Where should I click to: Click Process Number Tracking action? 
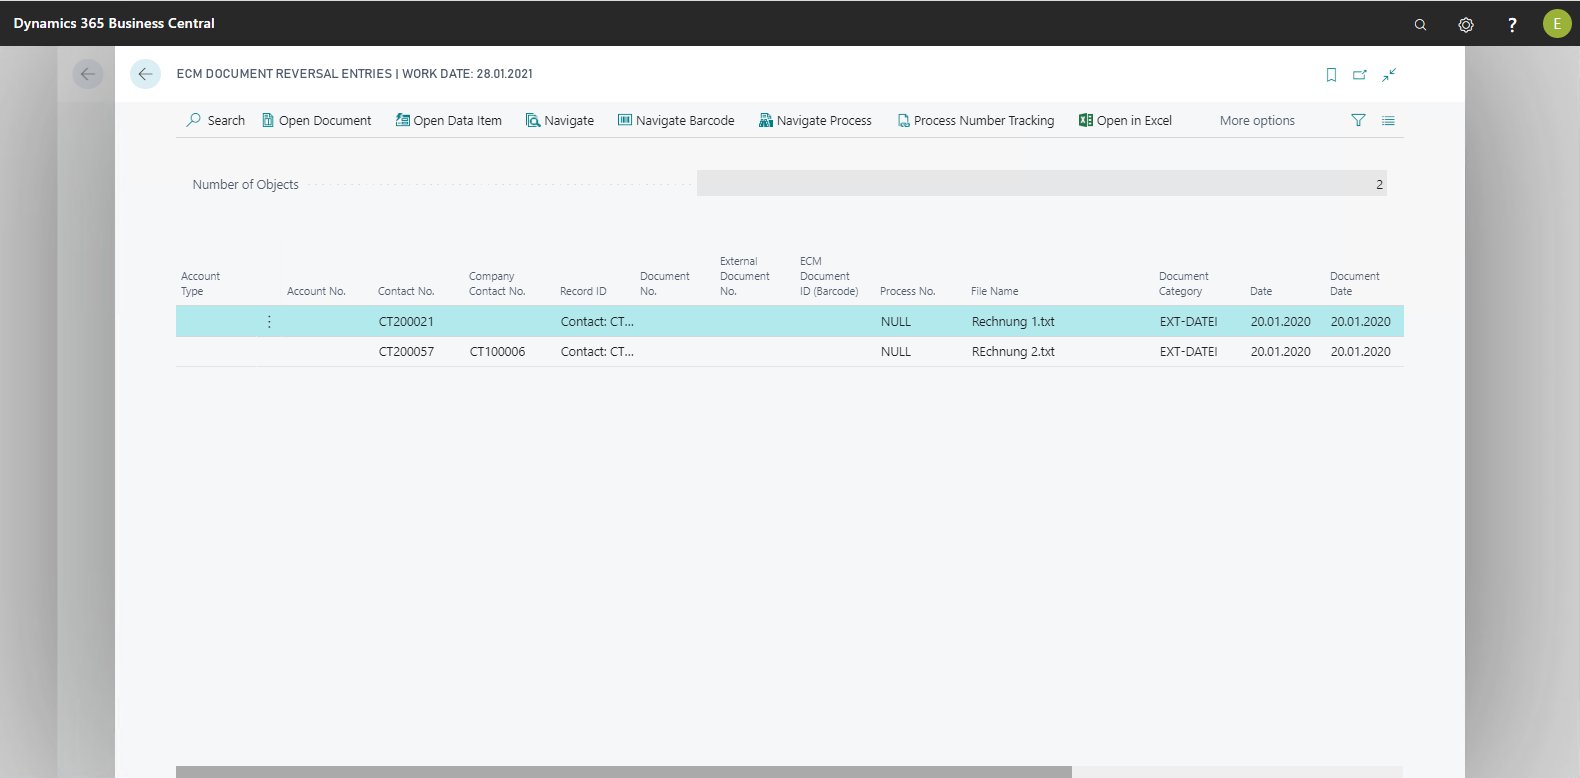pos(975,120)
